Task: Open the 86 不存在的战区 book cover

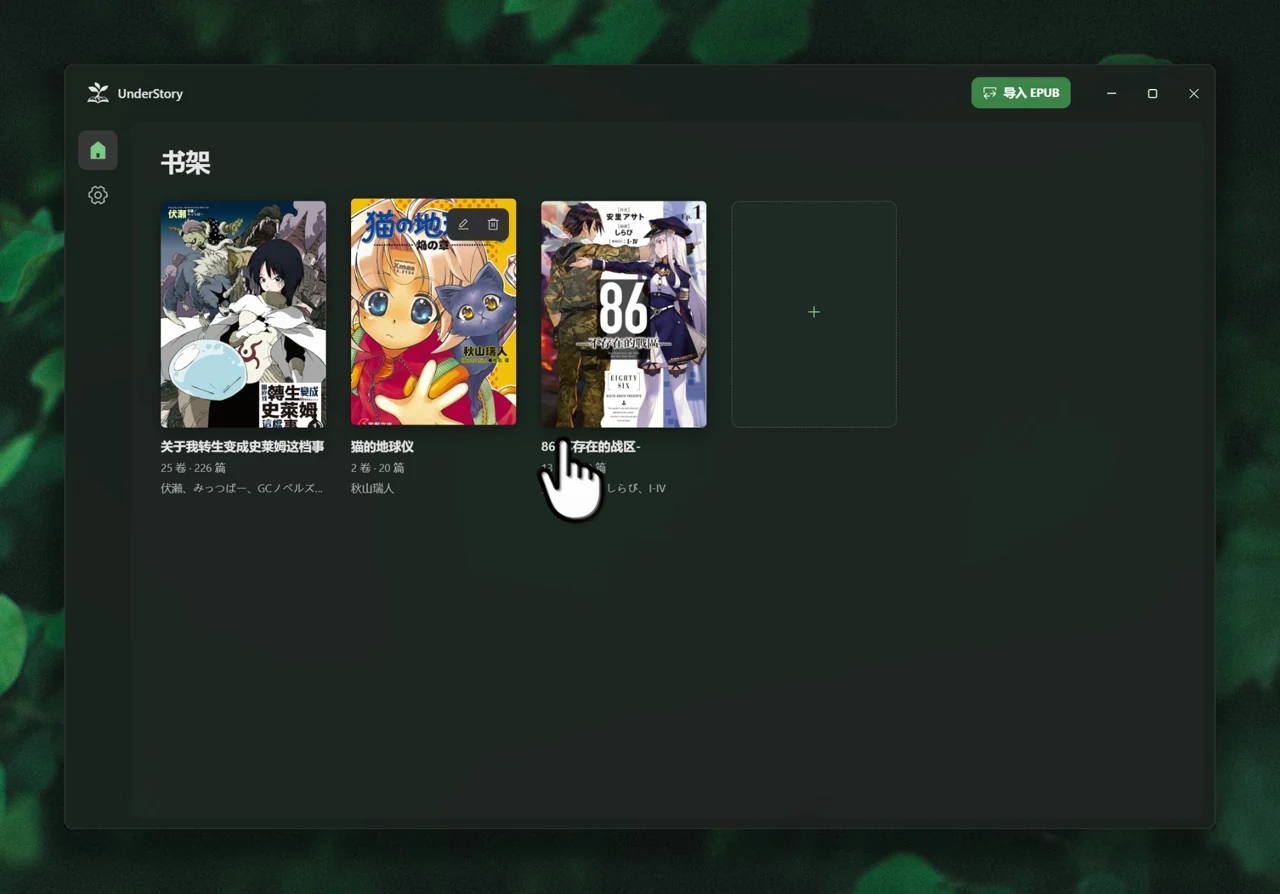Action: 624,313
